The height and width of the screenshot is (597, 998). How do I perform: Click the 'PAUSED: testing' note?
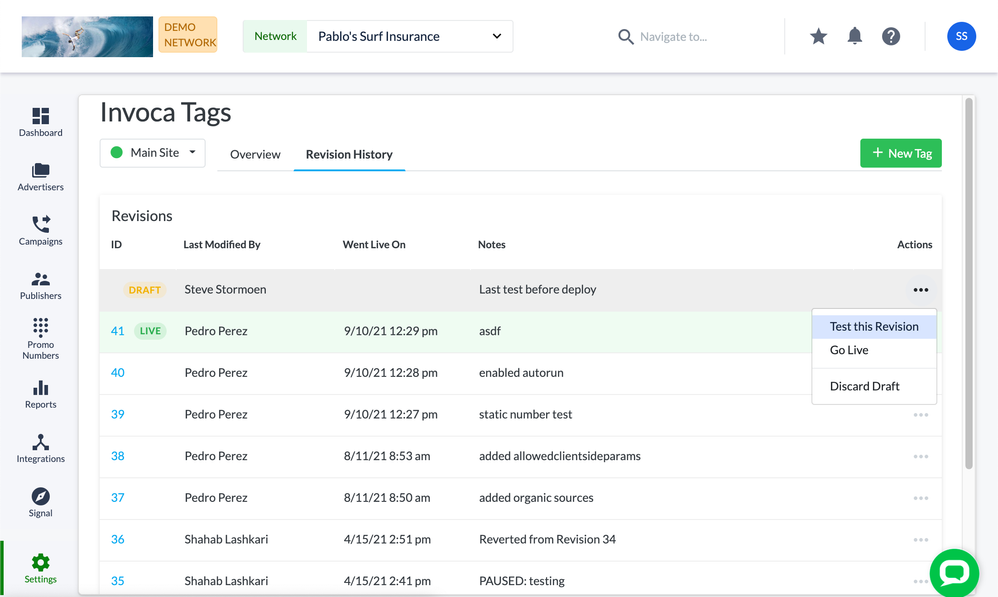point(522,580)
